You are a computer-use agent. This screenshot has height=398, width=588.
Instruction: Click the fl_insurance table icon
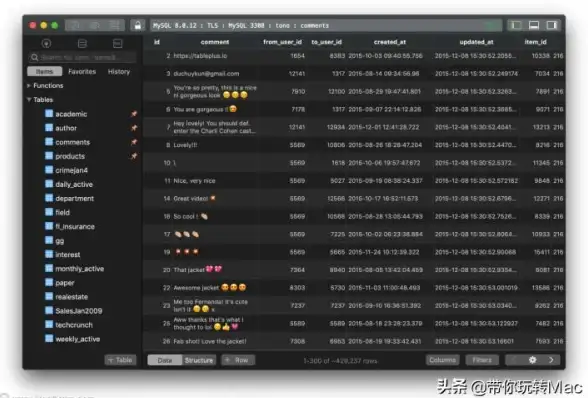[49, 226]
